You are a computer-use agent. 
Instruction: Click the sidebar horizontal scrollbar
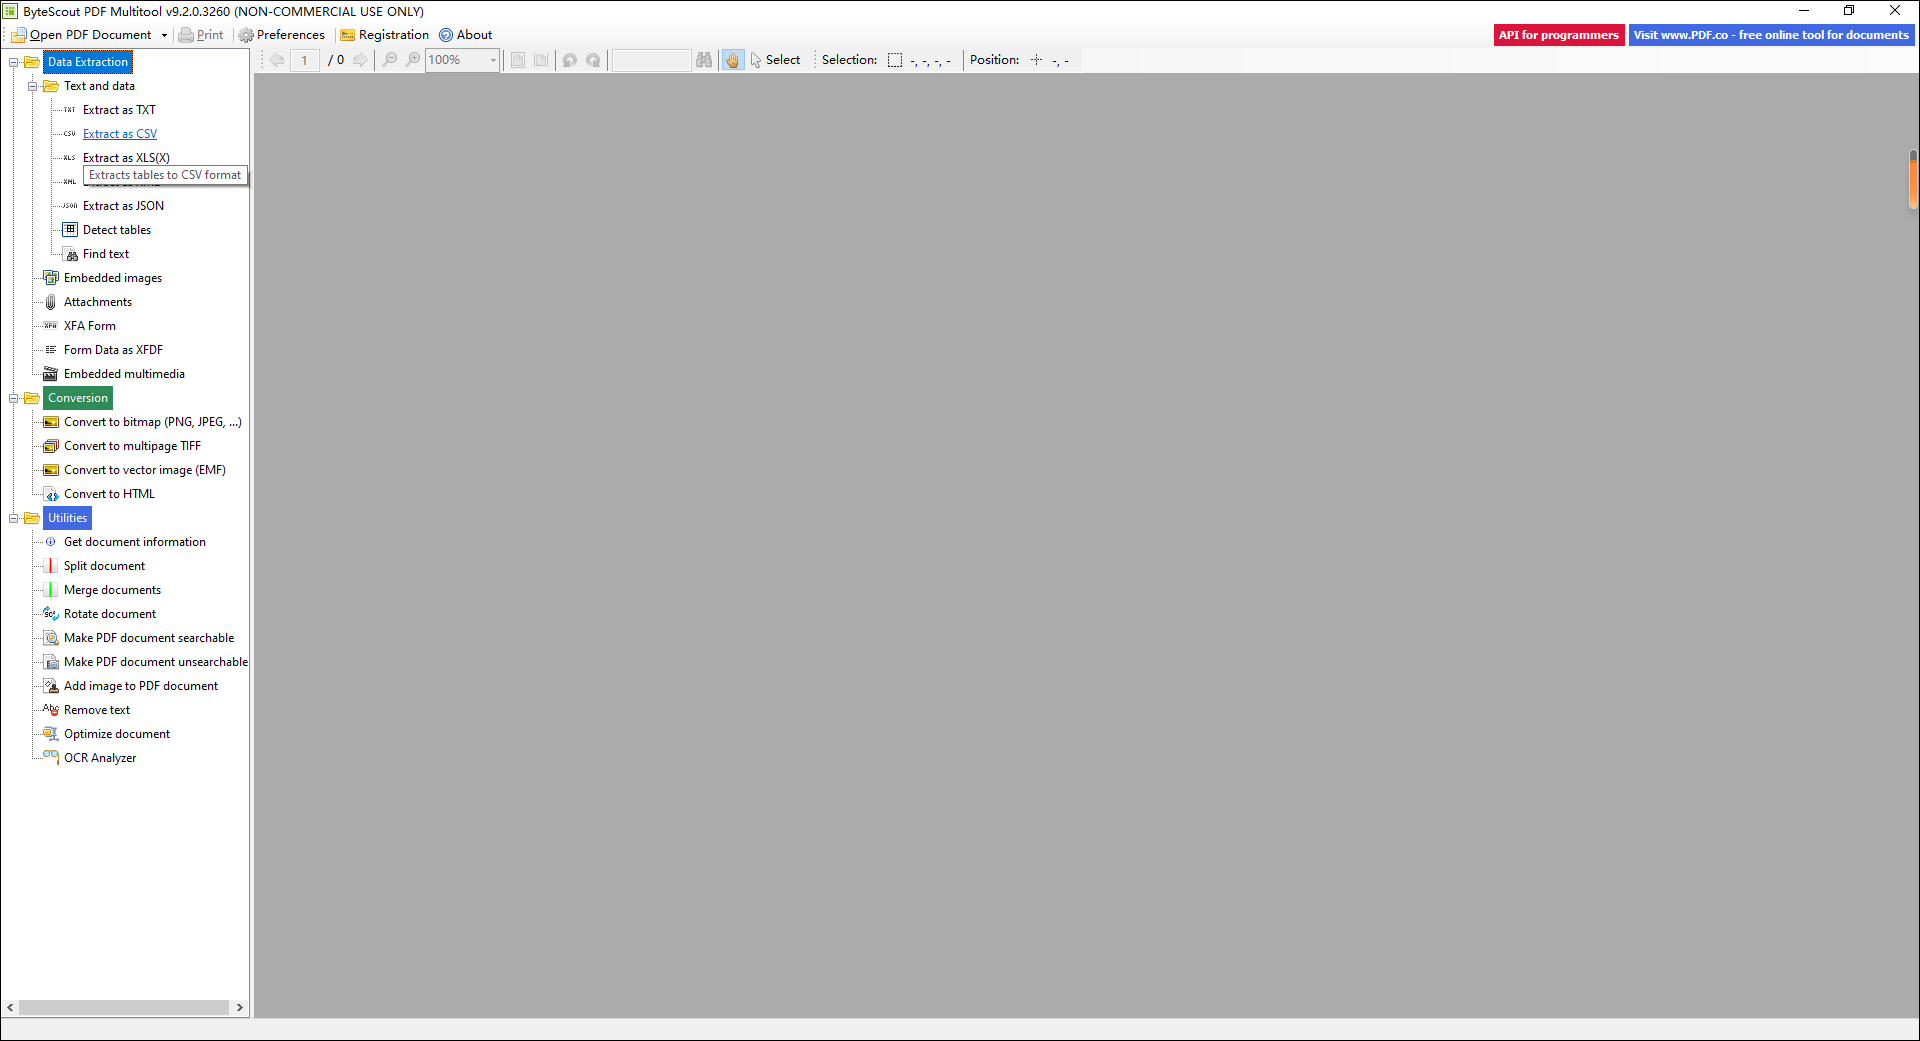point(124,1008)
